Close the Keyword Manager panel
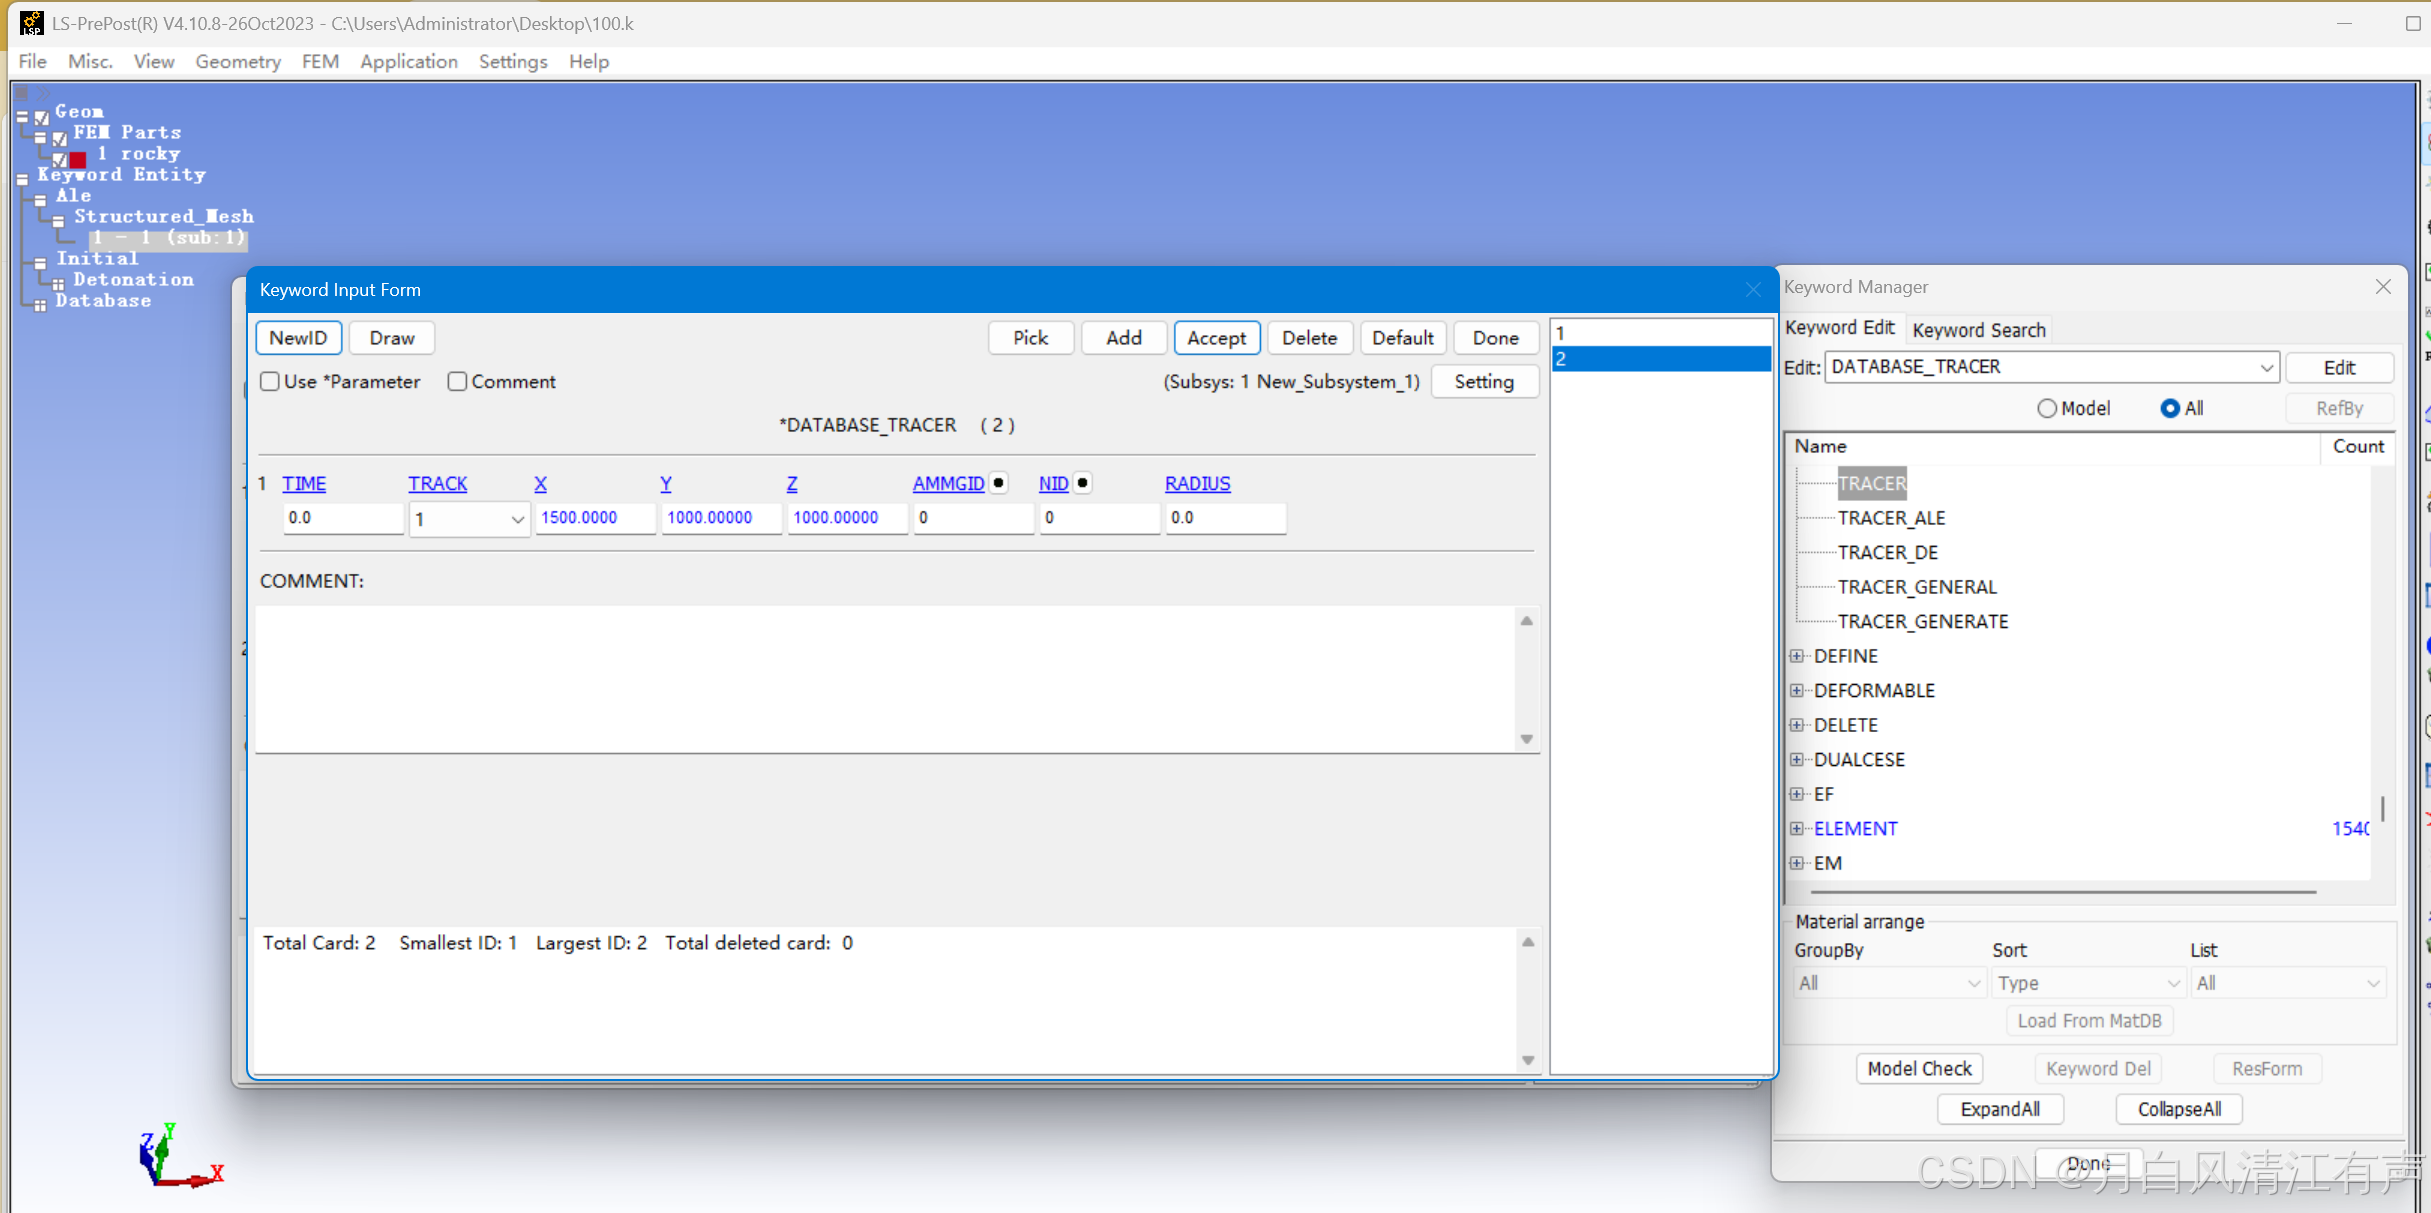 click(2383, 287)
